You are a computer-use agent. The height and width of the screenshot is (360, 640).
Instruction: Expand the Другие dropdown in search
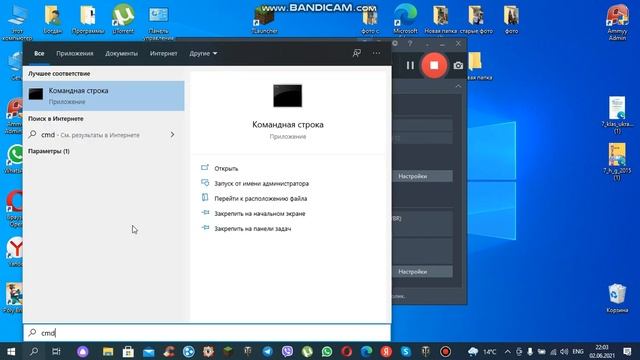tap(203, 53)
